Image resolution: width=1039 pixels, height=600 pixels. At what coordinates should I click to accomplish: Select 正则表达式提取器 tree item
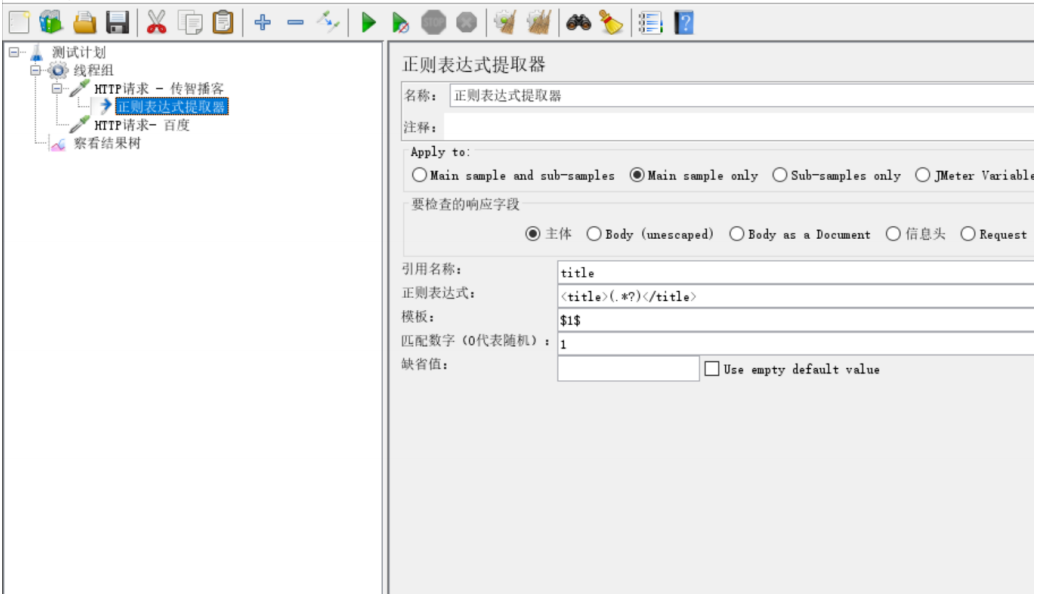[172, 106]
